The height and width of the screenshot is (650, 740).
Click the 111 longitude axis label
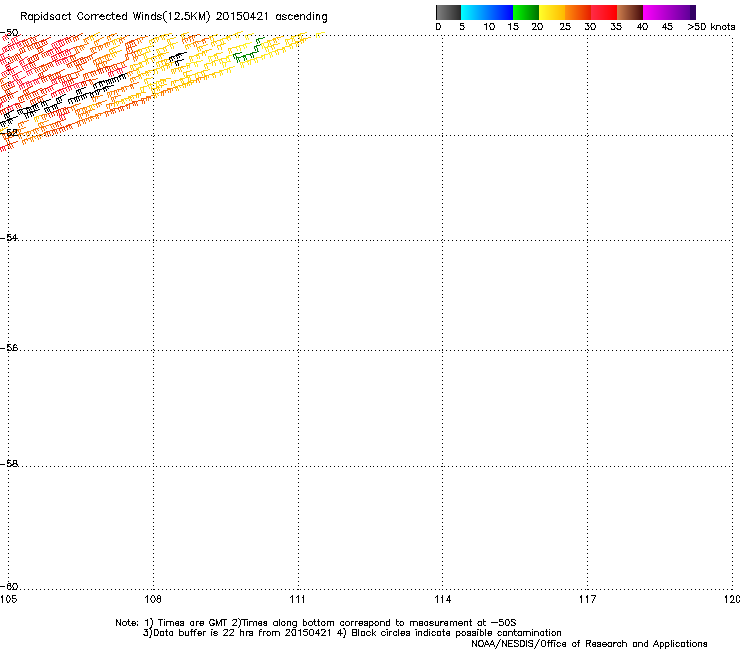[x=297, y=599]
